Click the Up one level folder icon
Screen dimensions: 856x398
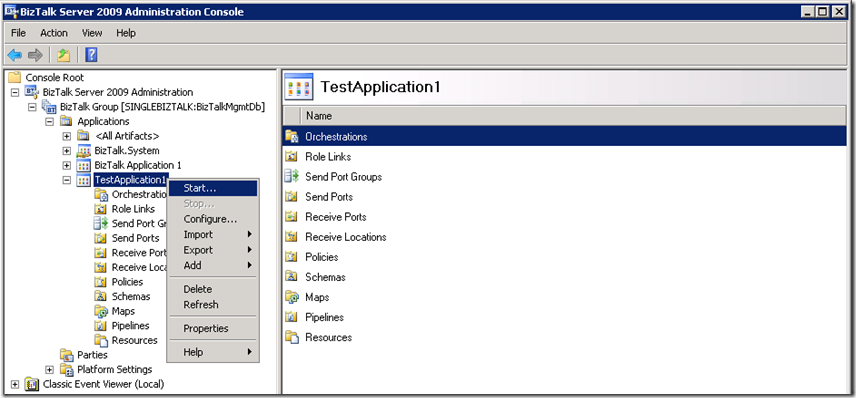tap(64, 55)
